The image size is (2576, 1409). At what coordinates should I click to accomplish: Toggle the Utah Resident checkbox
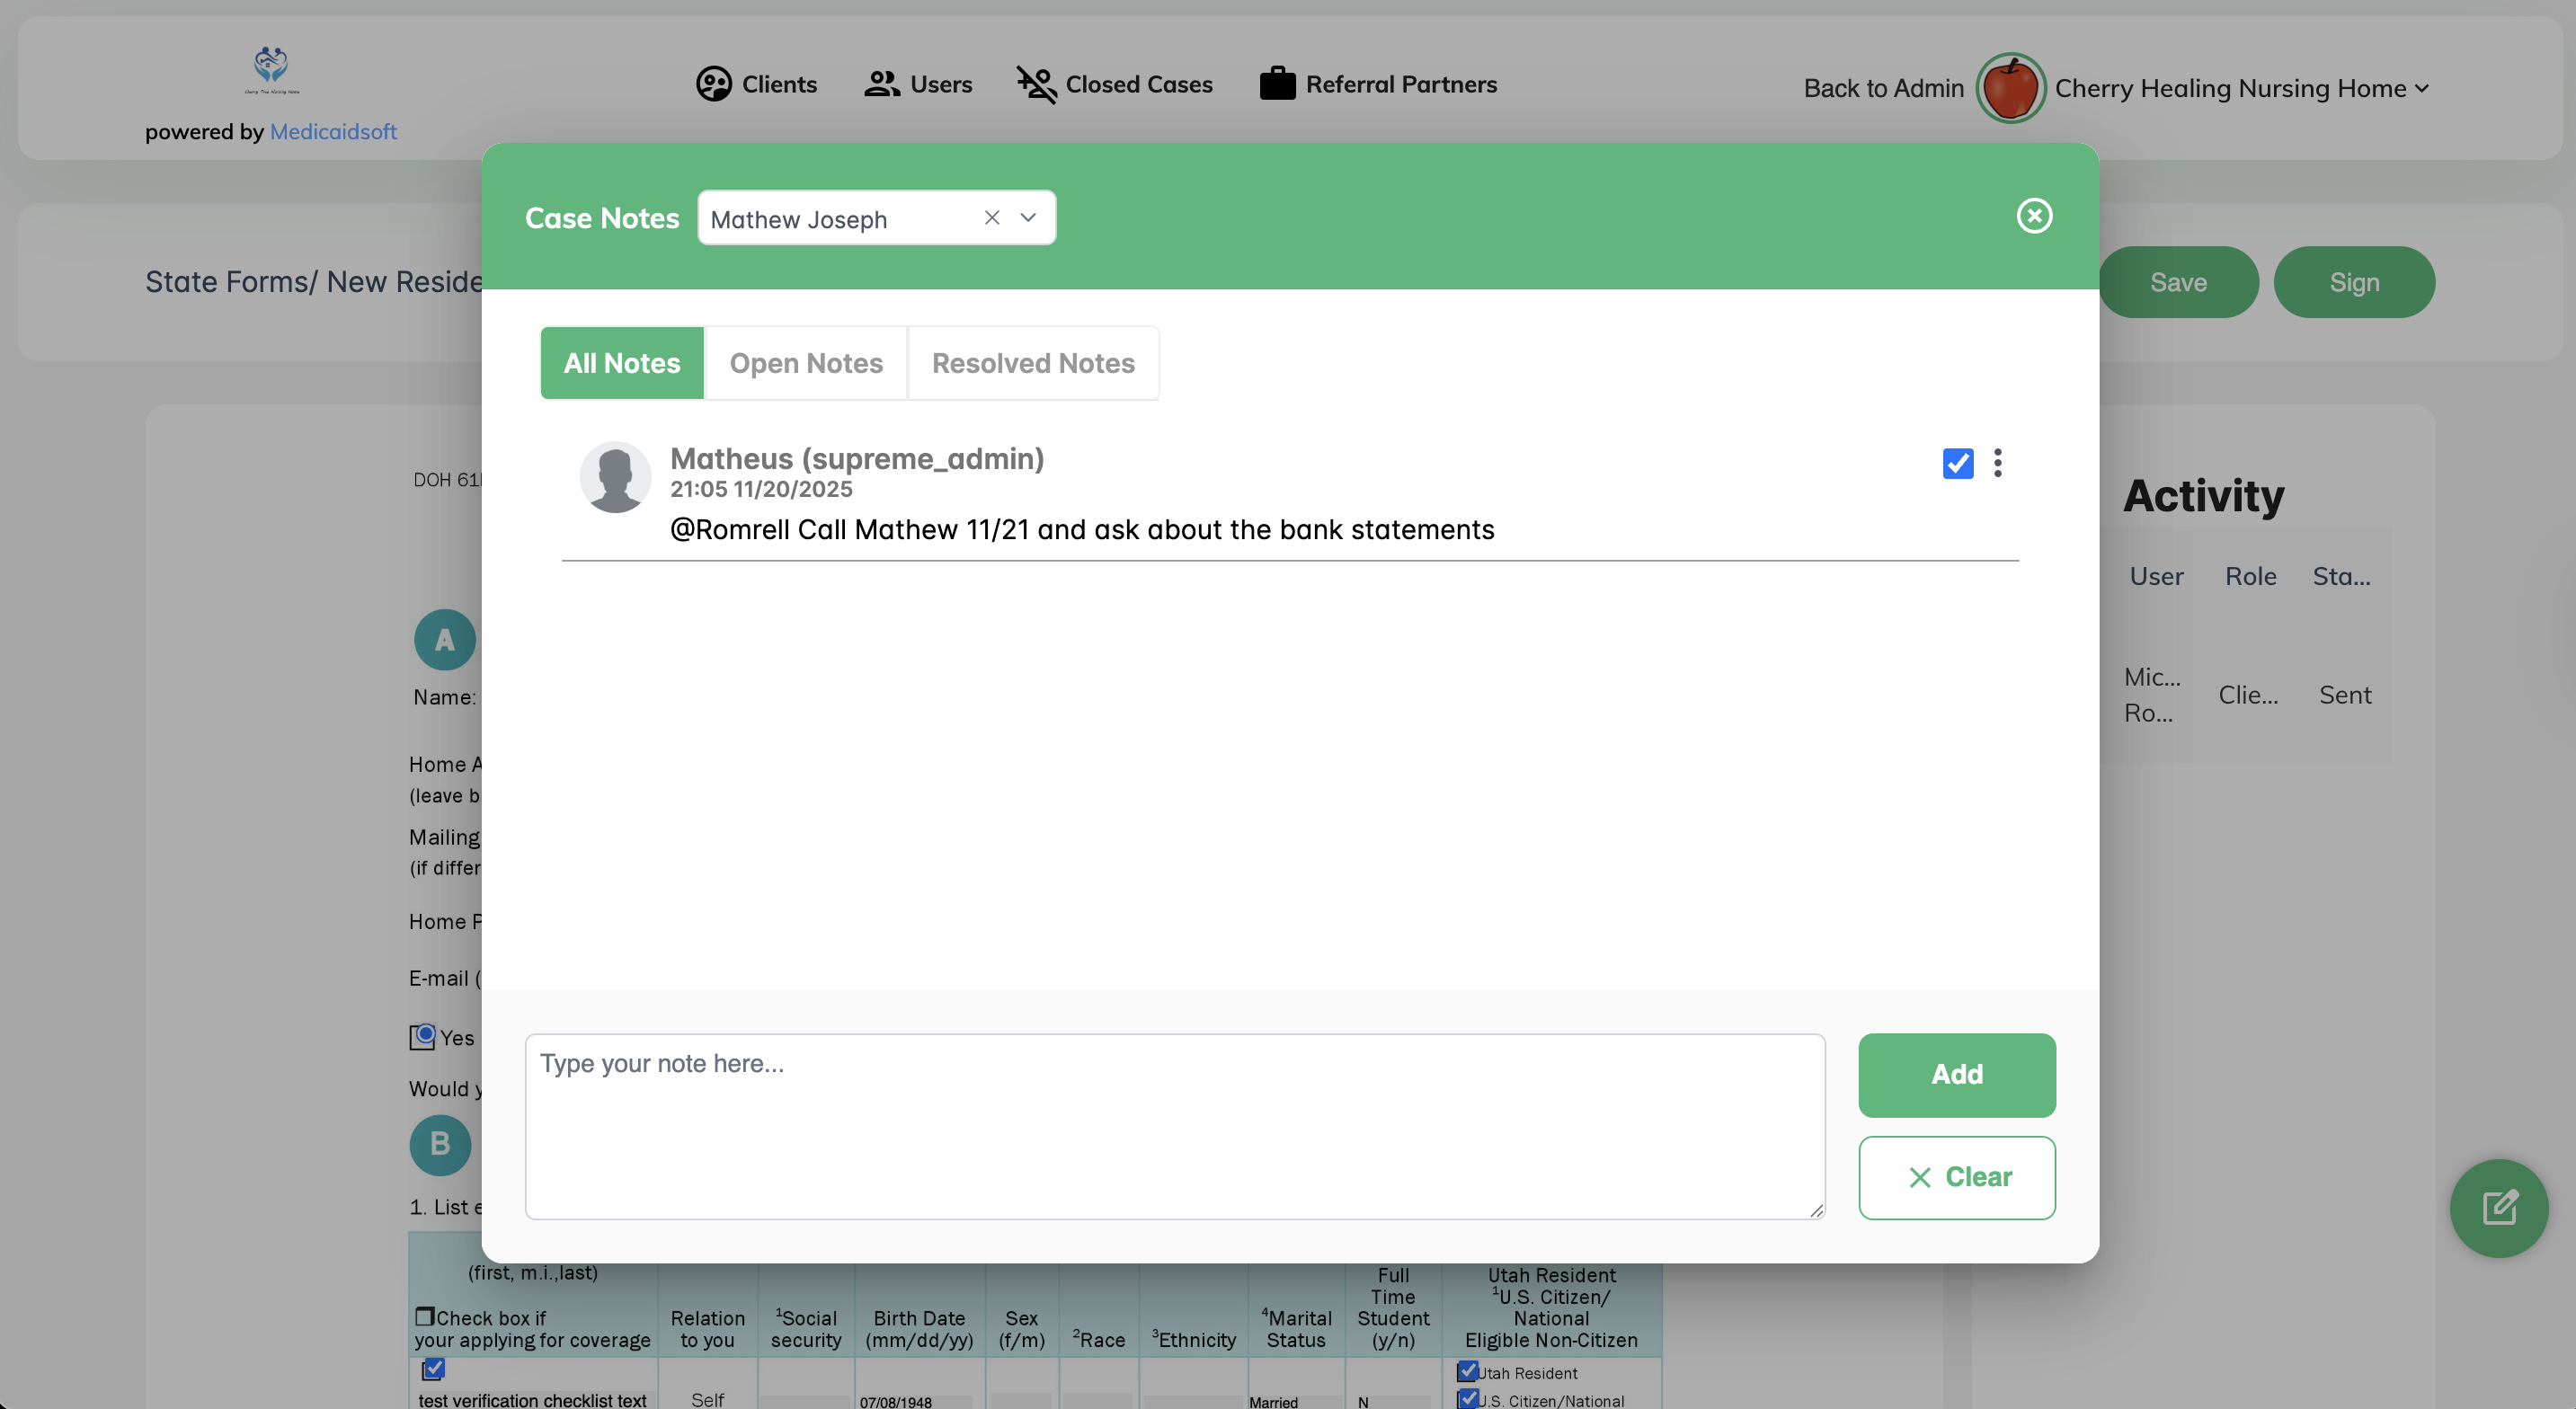[x=1467, y=1371]
